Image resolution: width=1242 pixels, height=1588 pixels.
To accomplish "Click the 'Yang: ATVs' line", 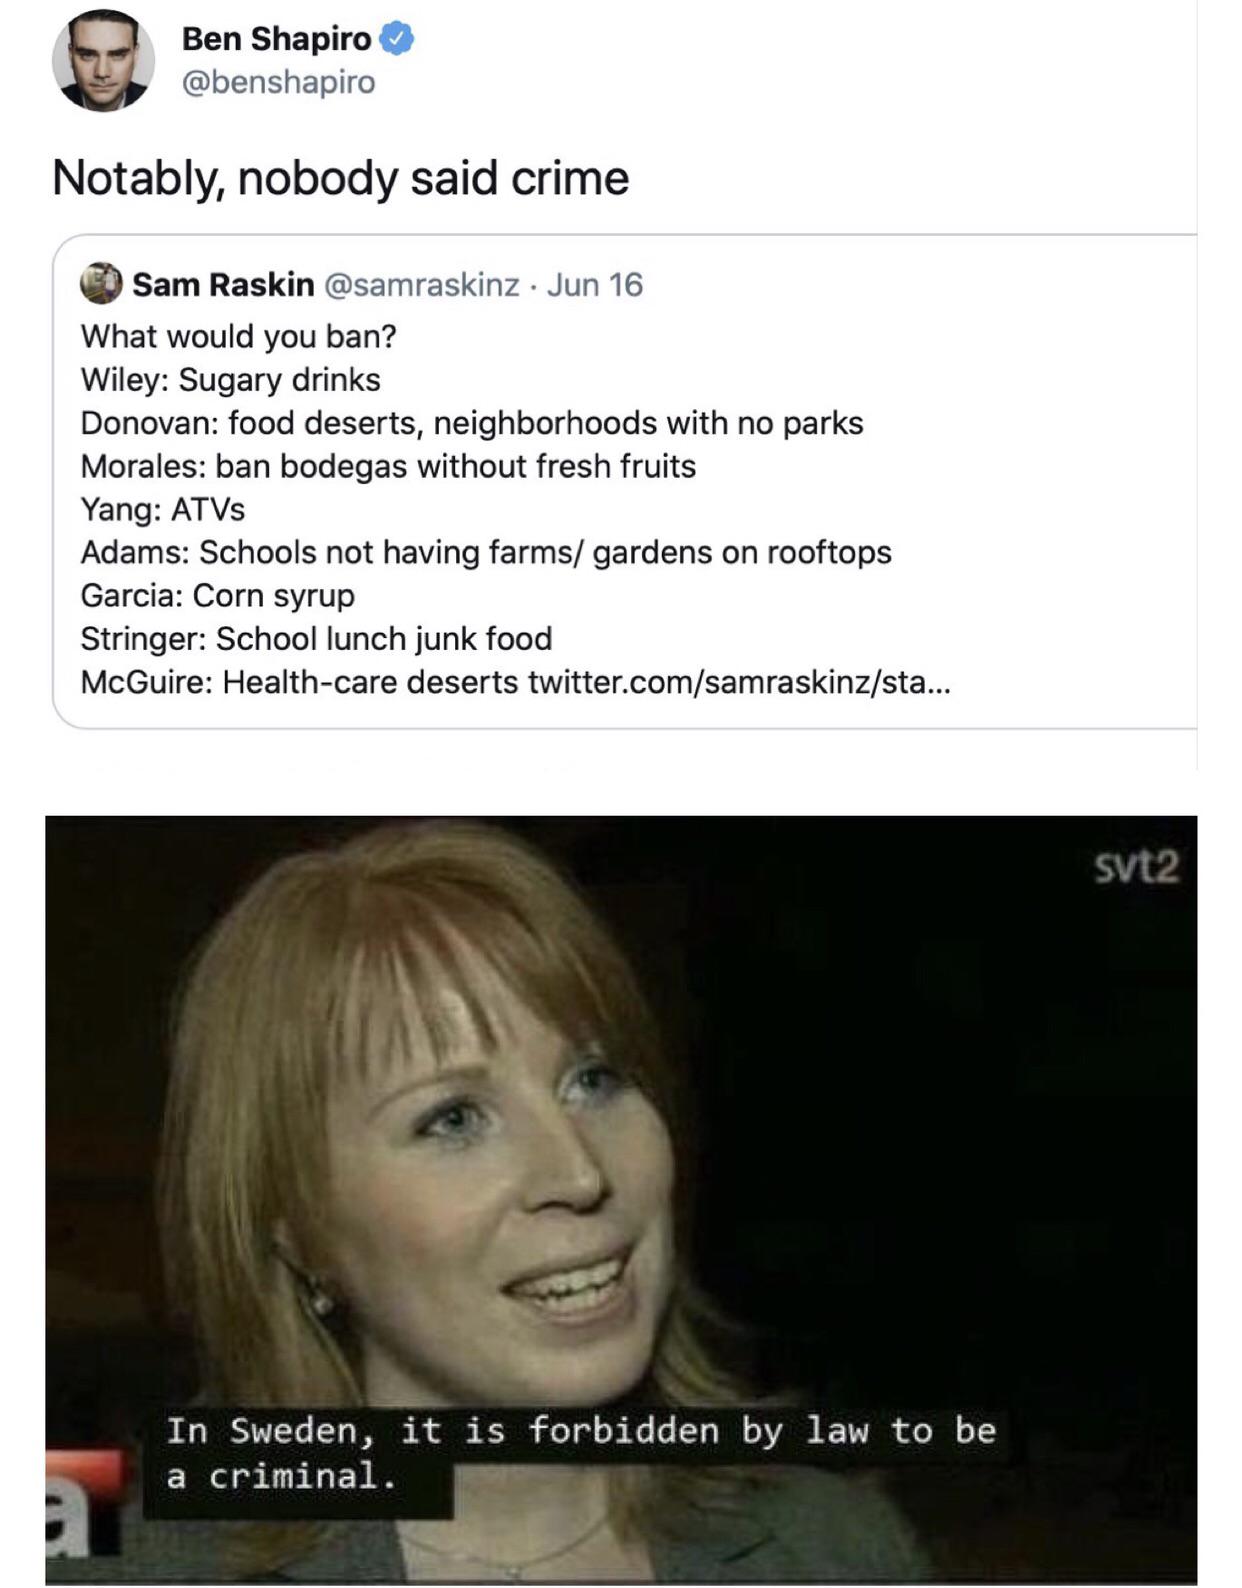I will pos(163,509).
